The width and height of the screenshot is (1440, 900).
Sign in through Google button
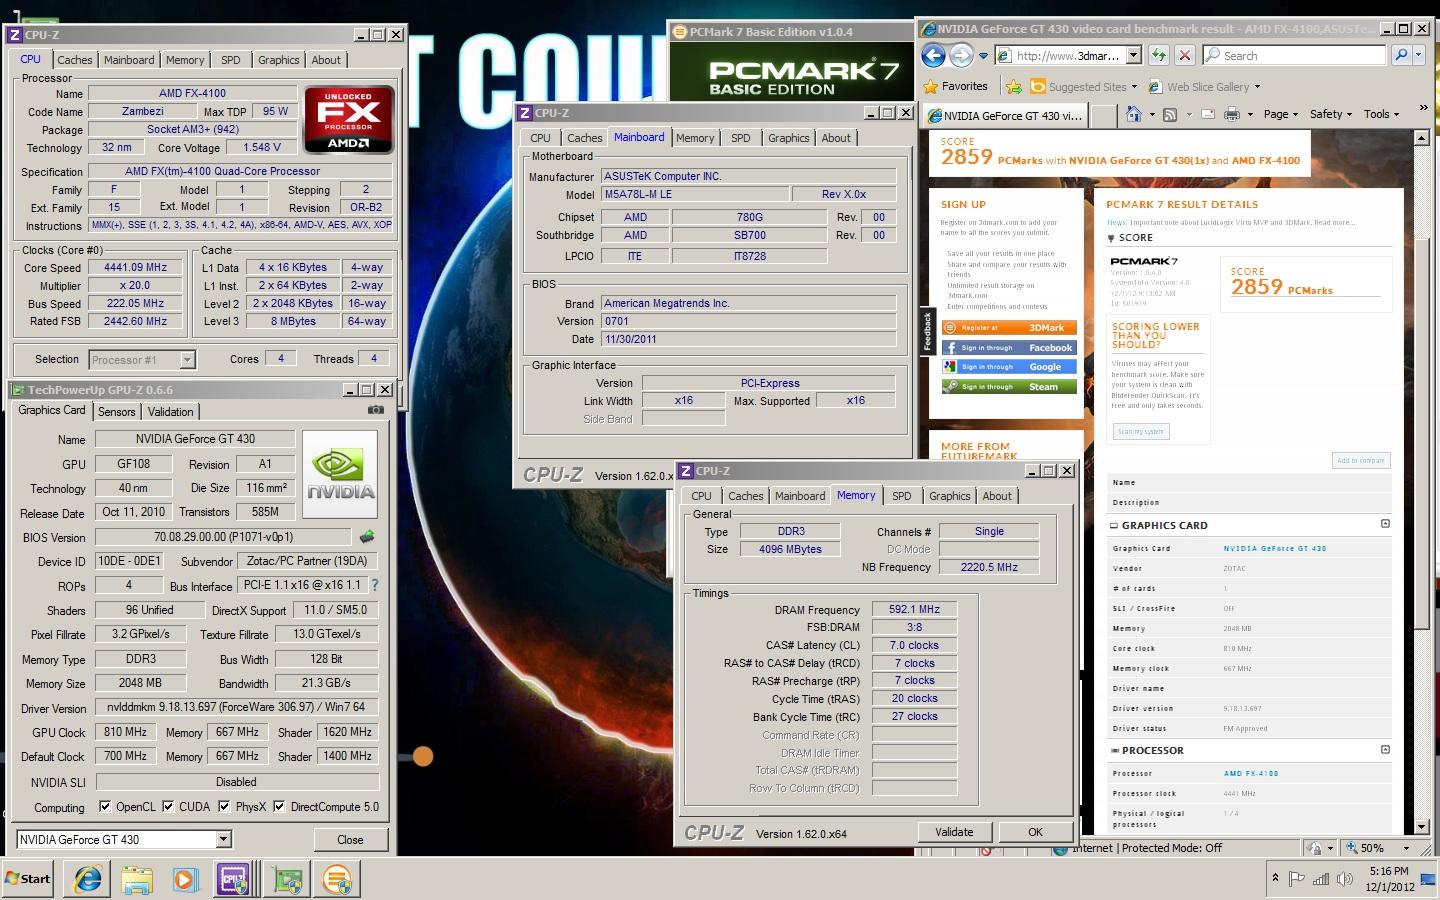point(1008,367)
